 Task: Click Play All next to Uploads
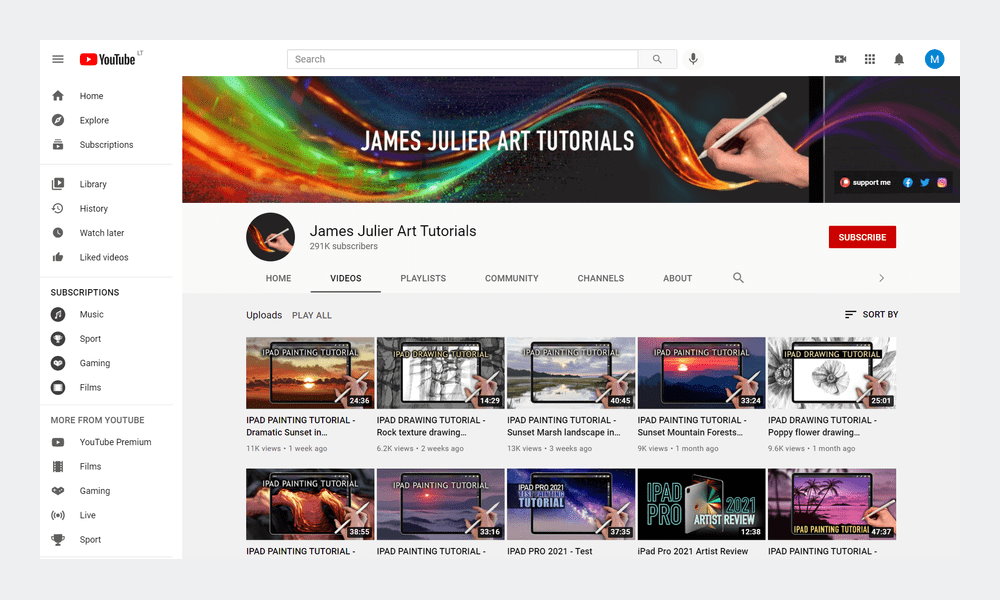(312, 315)
